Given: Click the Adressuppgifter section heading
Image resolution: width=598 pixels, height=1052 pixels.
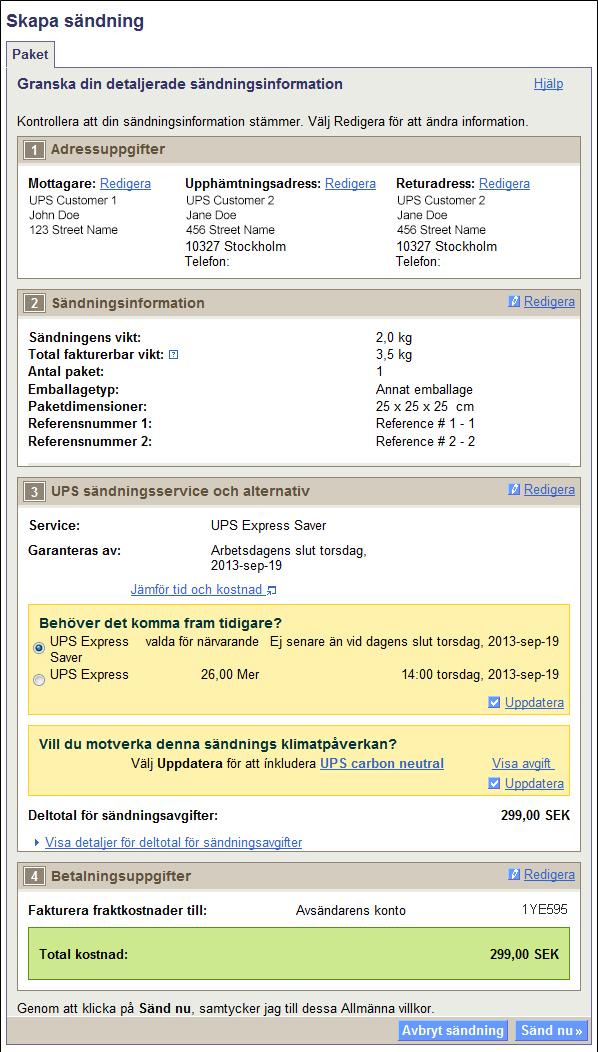Looking at the screenshot, I should (107, 150).
